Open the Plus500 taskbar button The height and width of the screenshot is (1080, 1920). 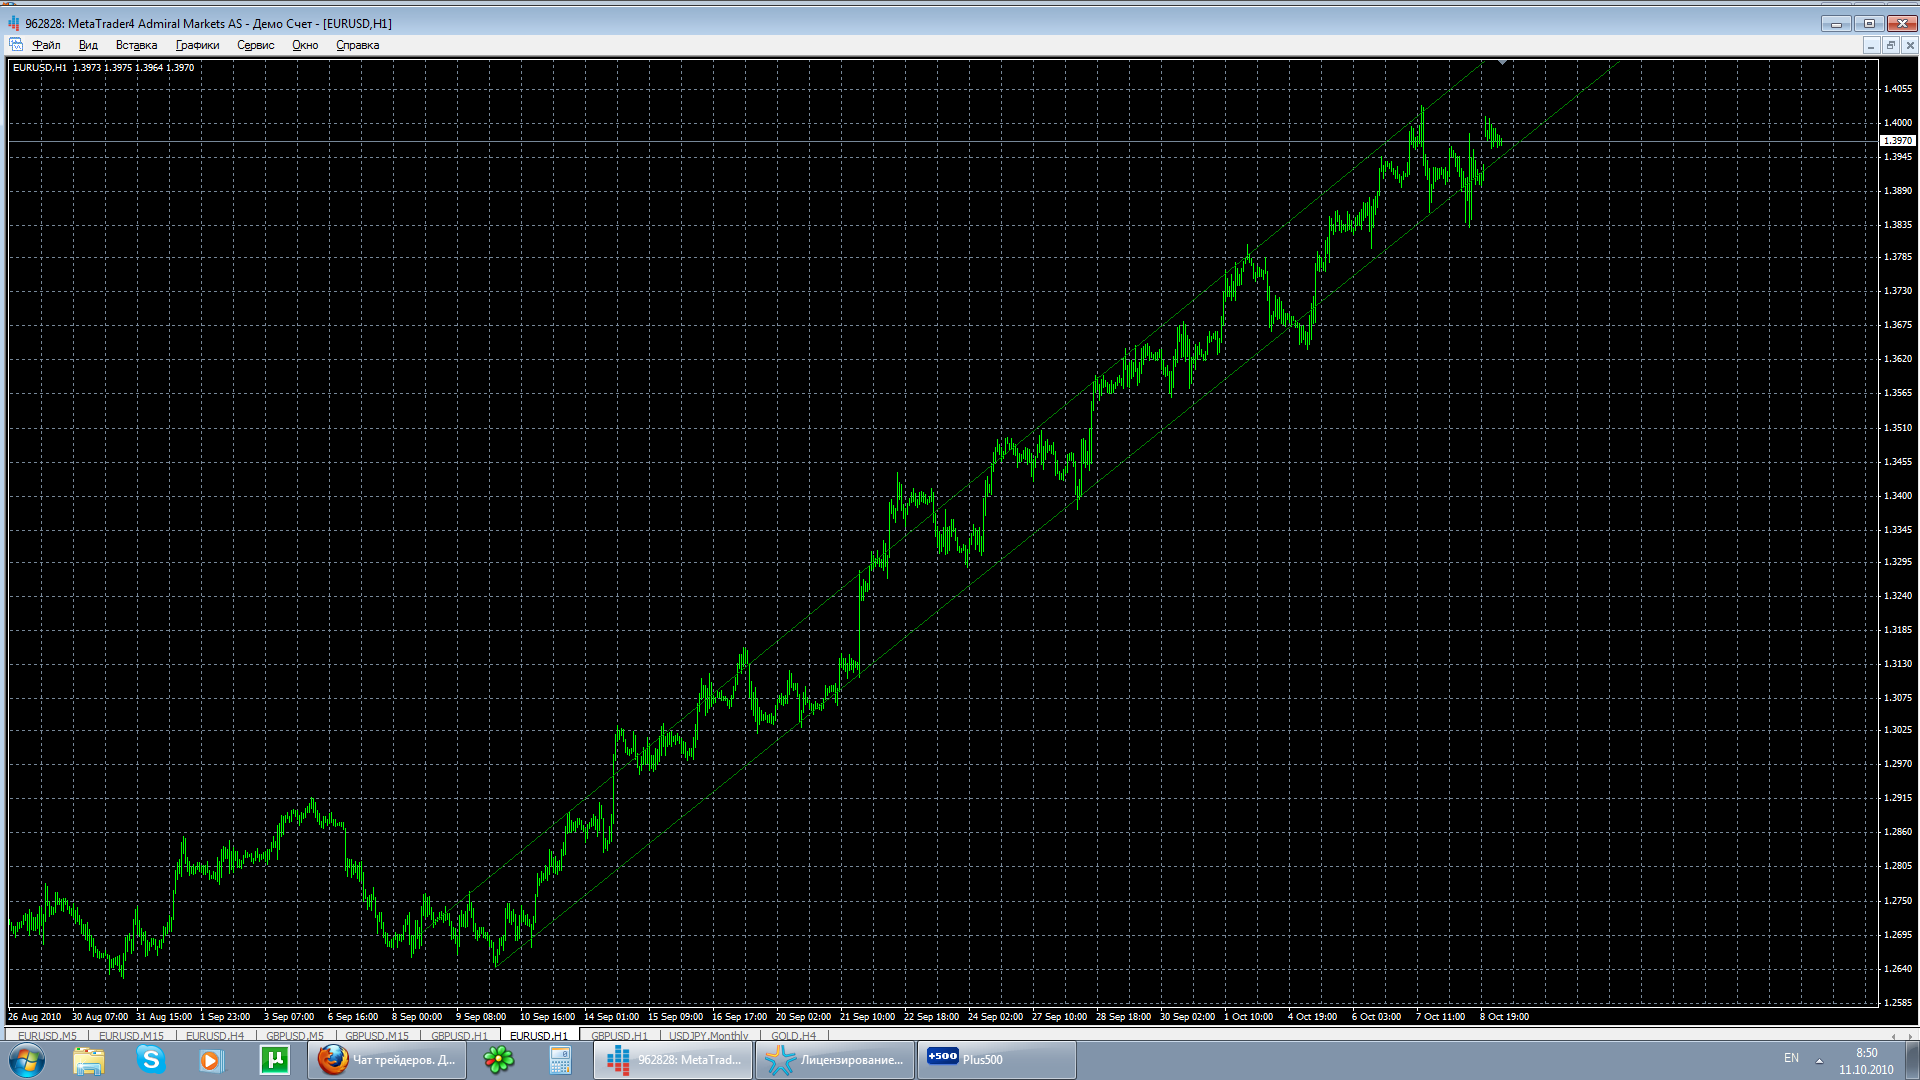point(995,1059)
